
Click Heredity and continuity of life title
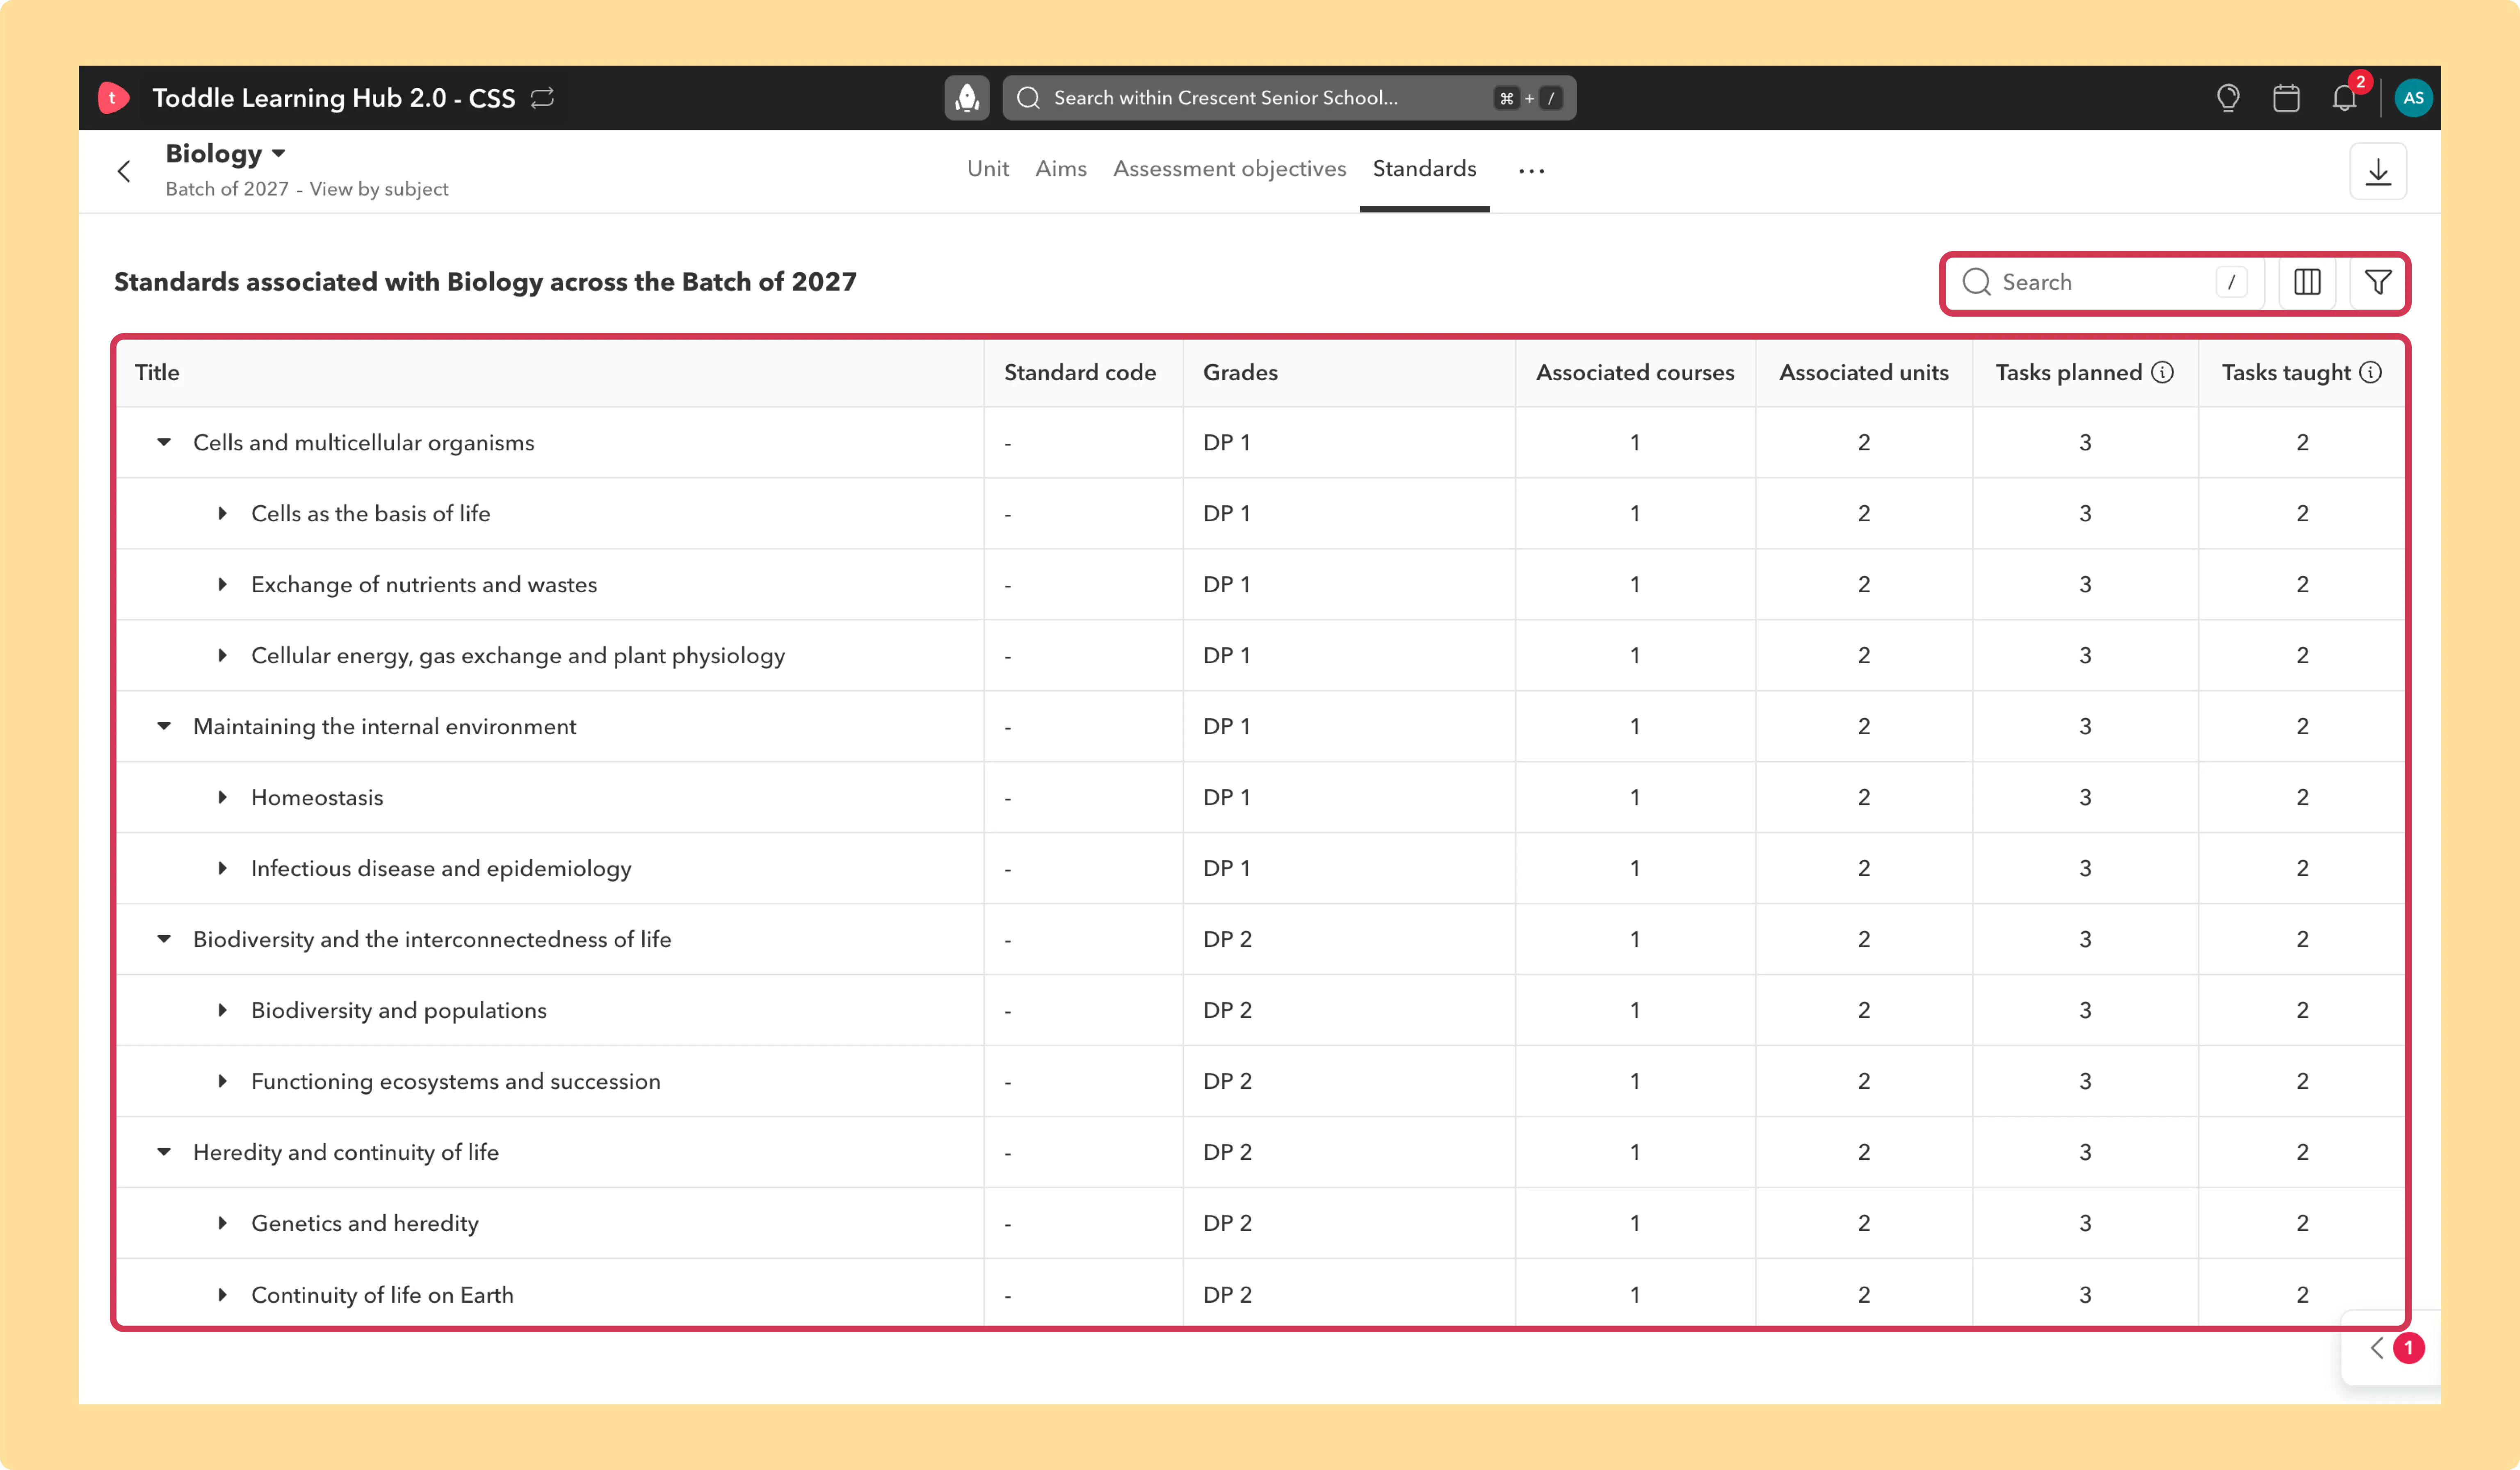[346, 1153]
